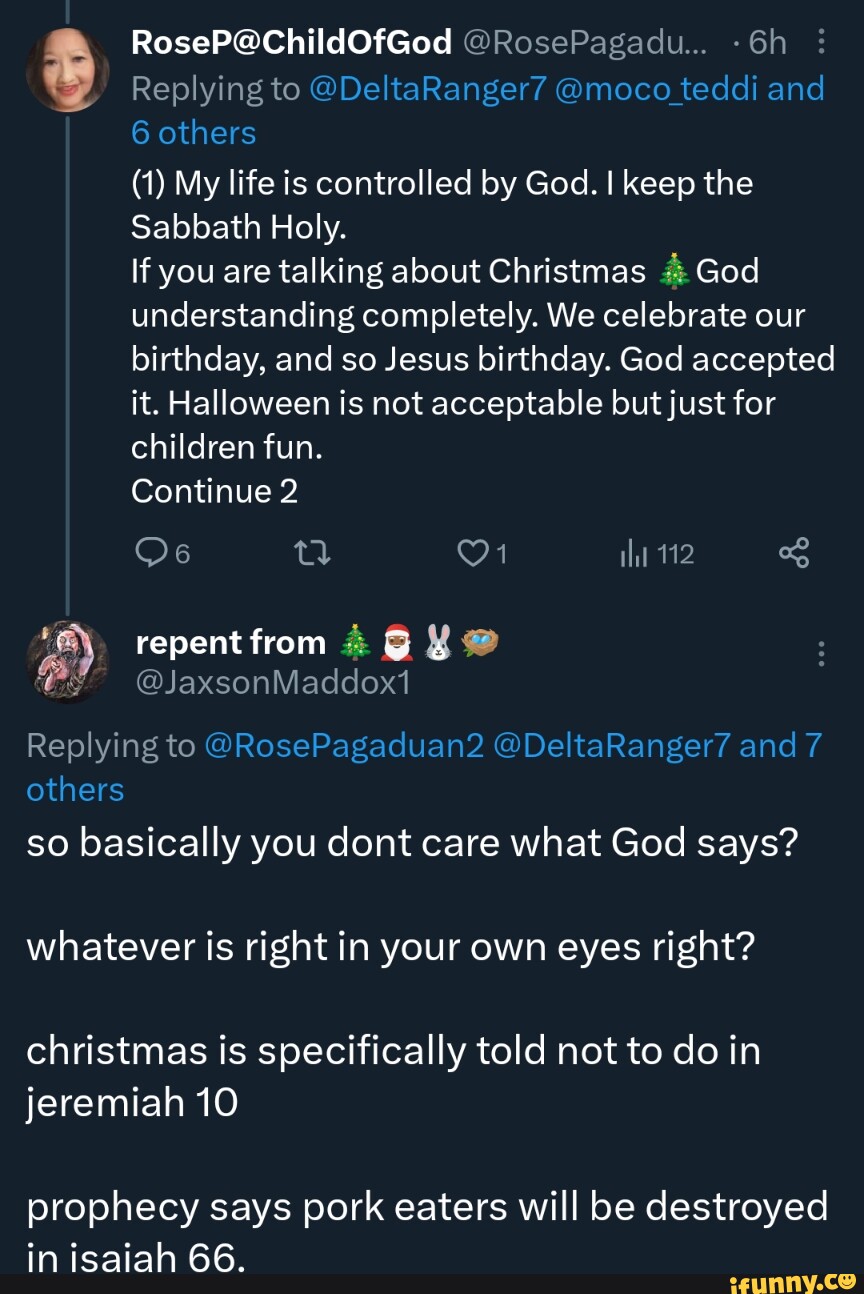
Task: Open RoseP's profile picture
Action: point(67,68)
